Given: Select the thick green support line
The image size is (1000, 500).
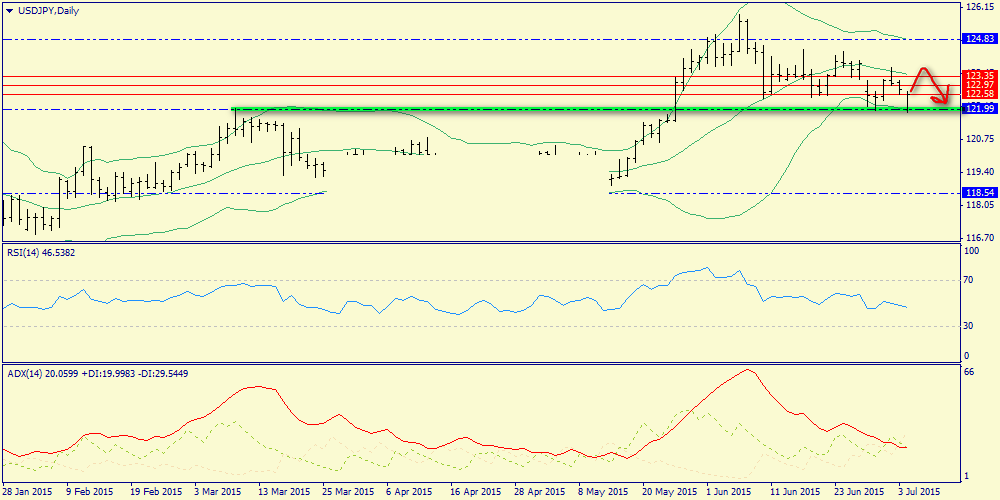Looking at the screenshot, I should click(x=500, y=108).
